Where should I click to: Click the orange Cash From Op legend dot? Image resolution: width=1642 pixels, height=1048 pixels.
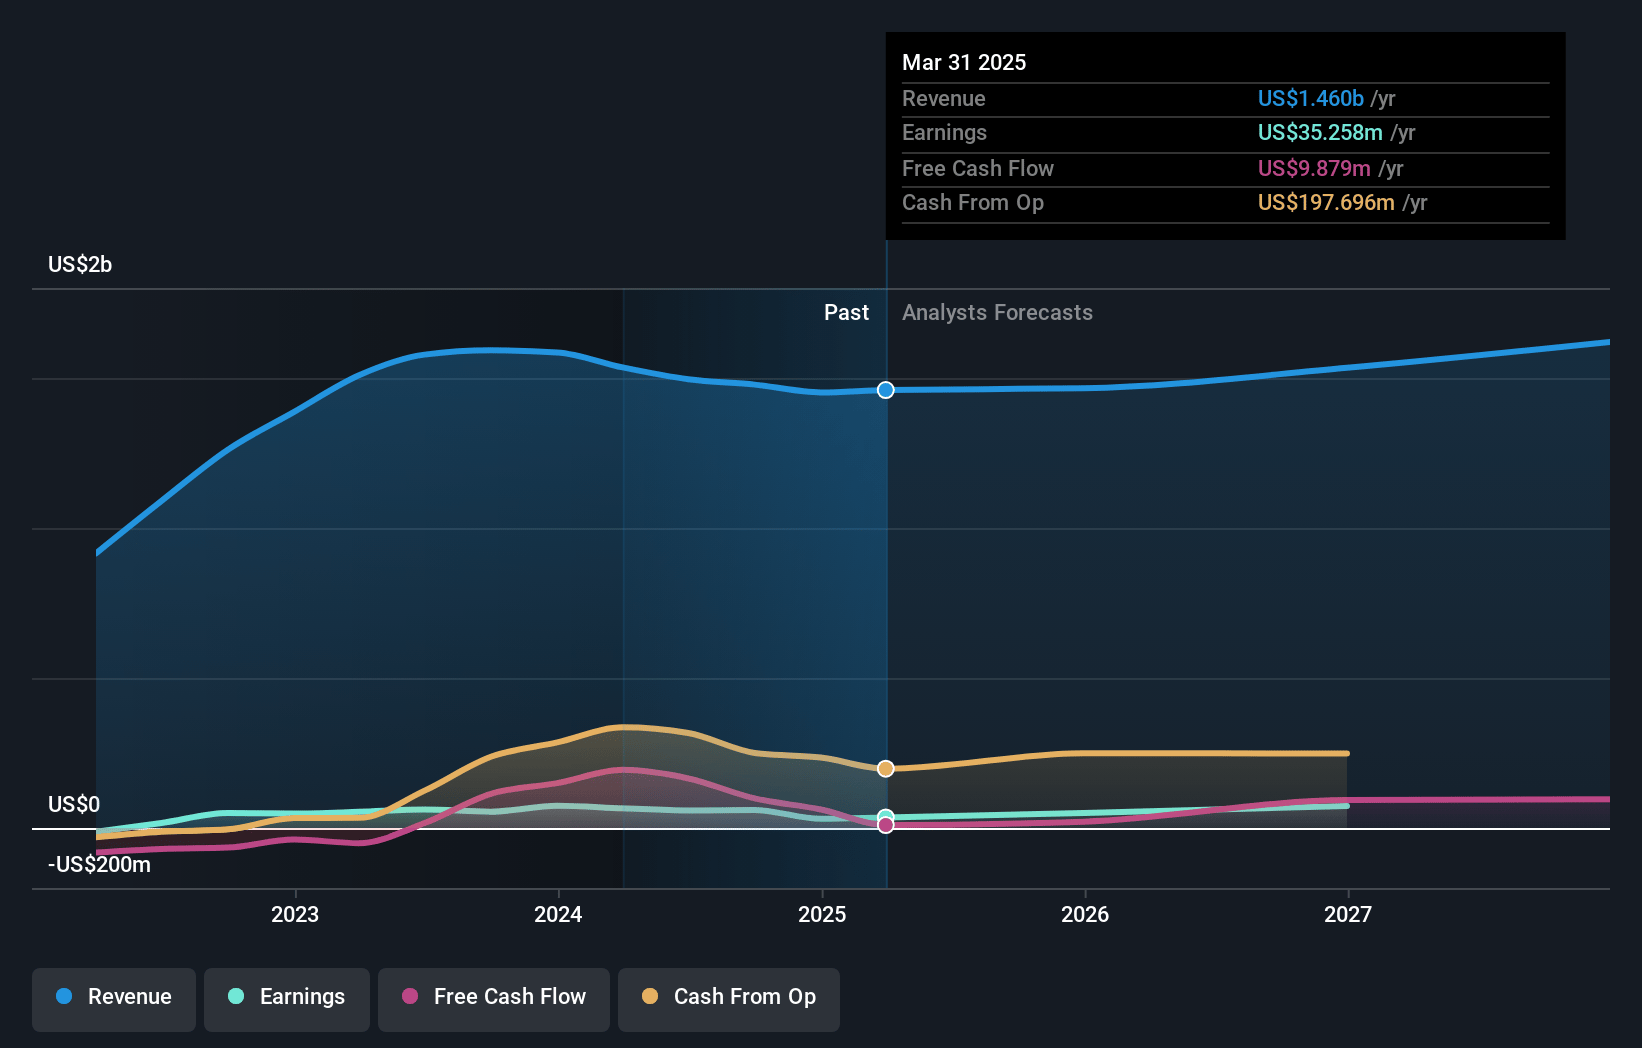point(650,996)
